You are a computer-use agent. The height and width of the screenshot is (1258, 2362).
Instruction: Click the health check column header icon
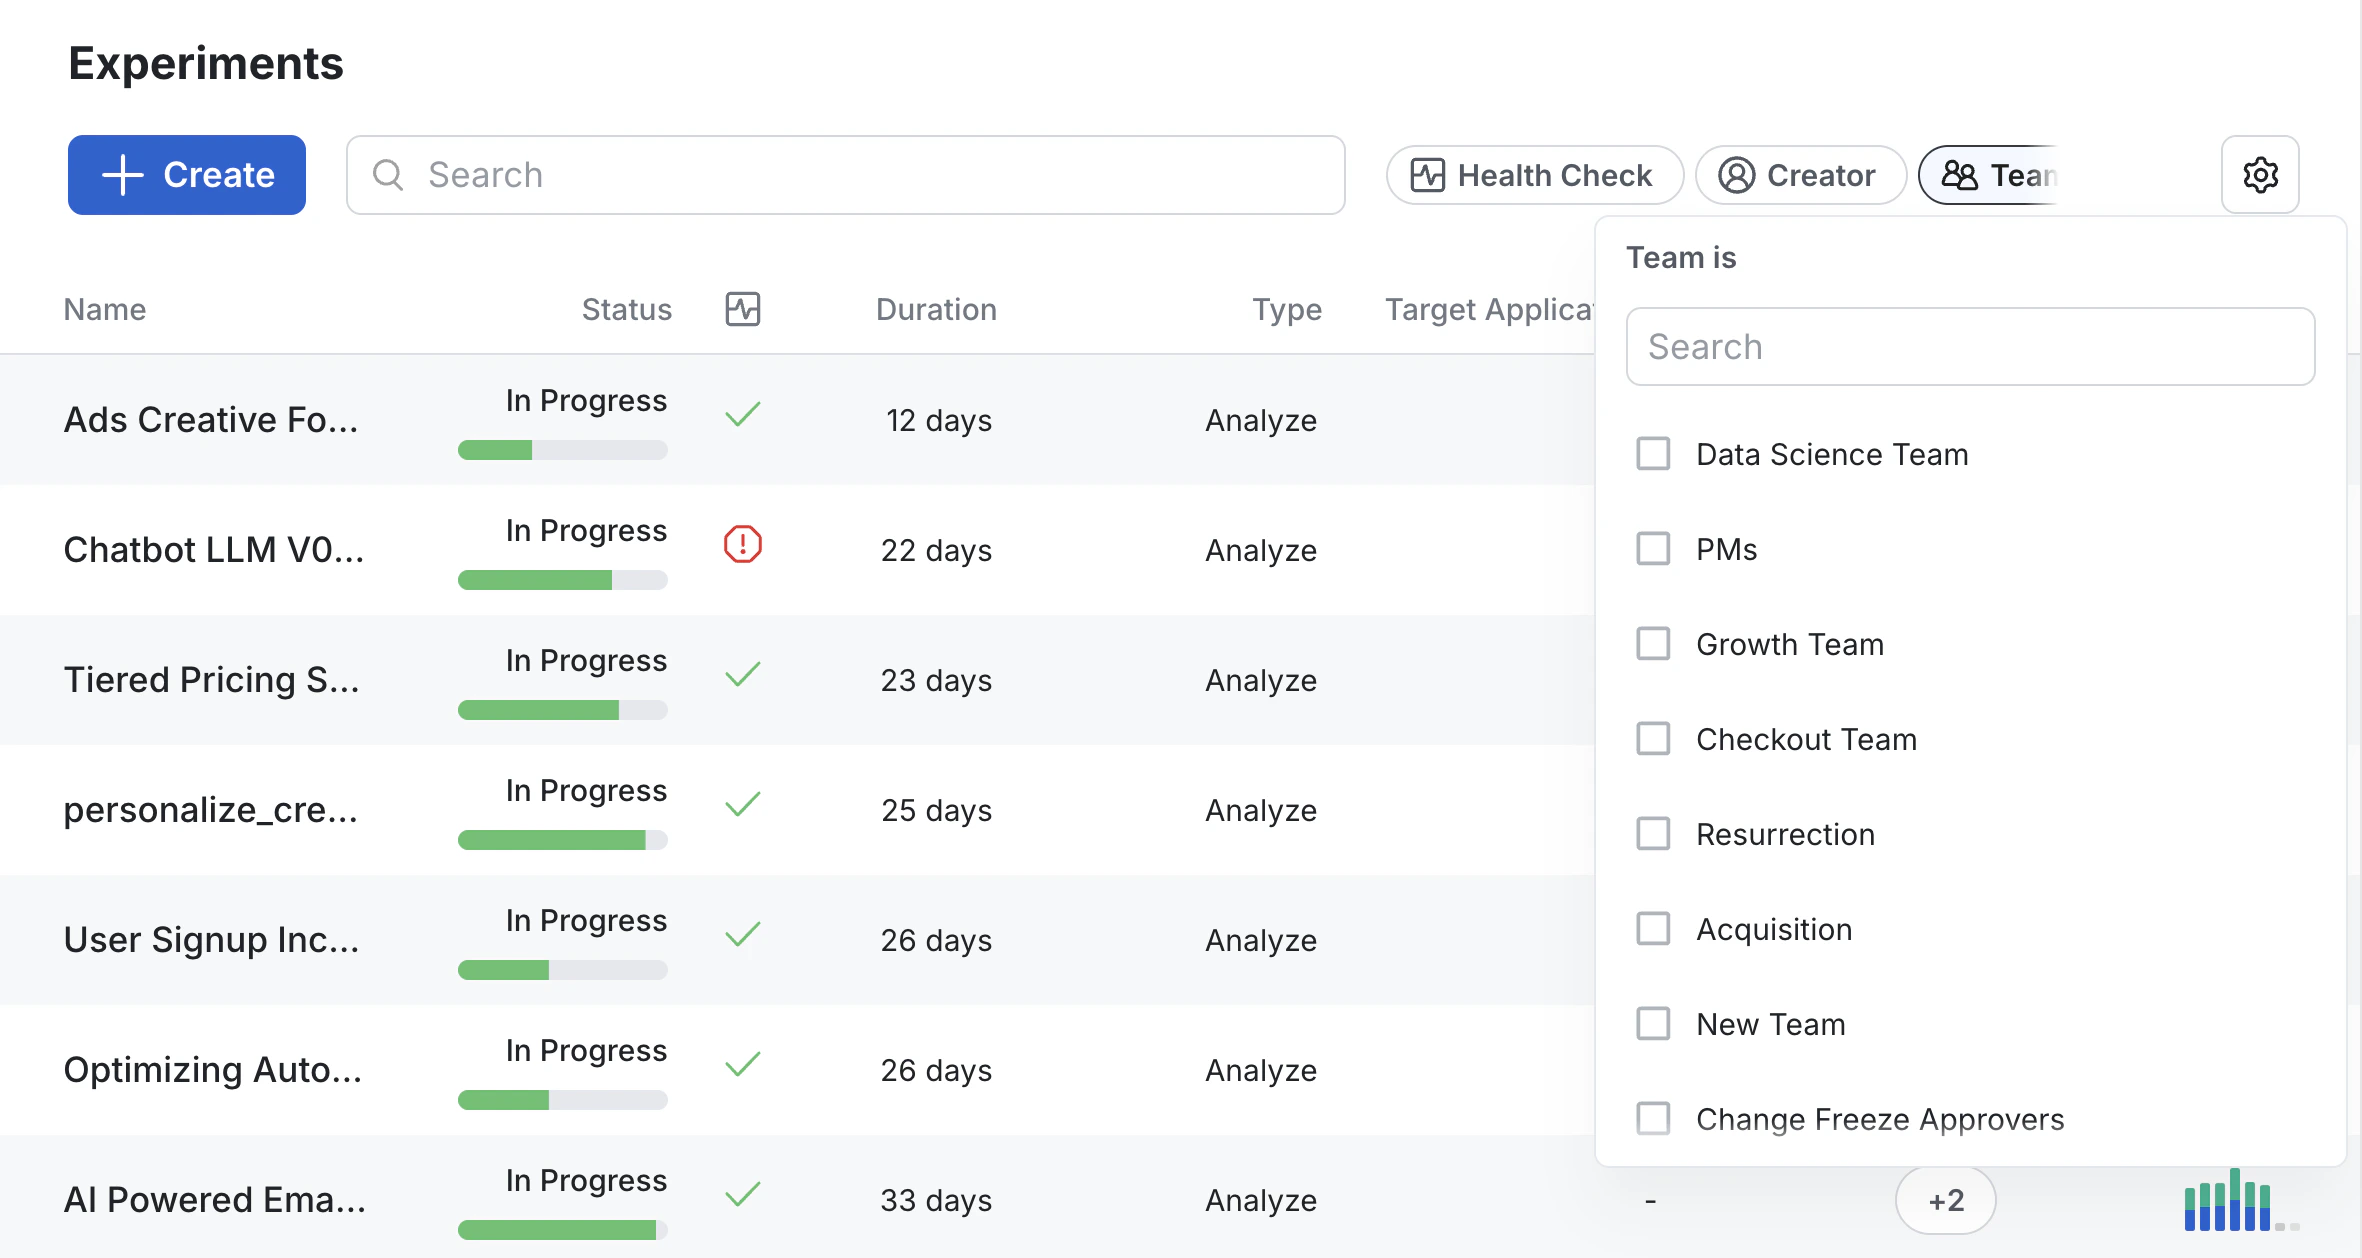tap(742, 309)
